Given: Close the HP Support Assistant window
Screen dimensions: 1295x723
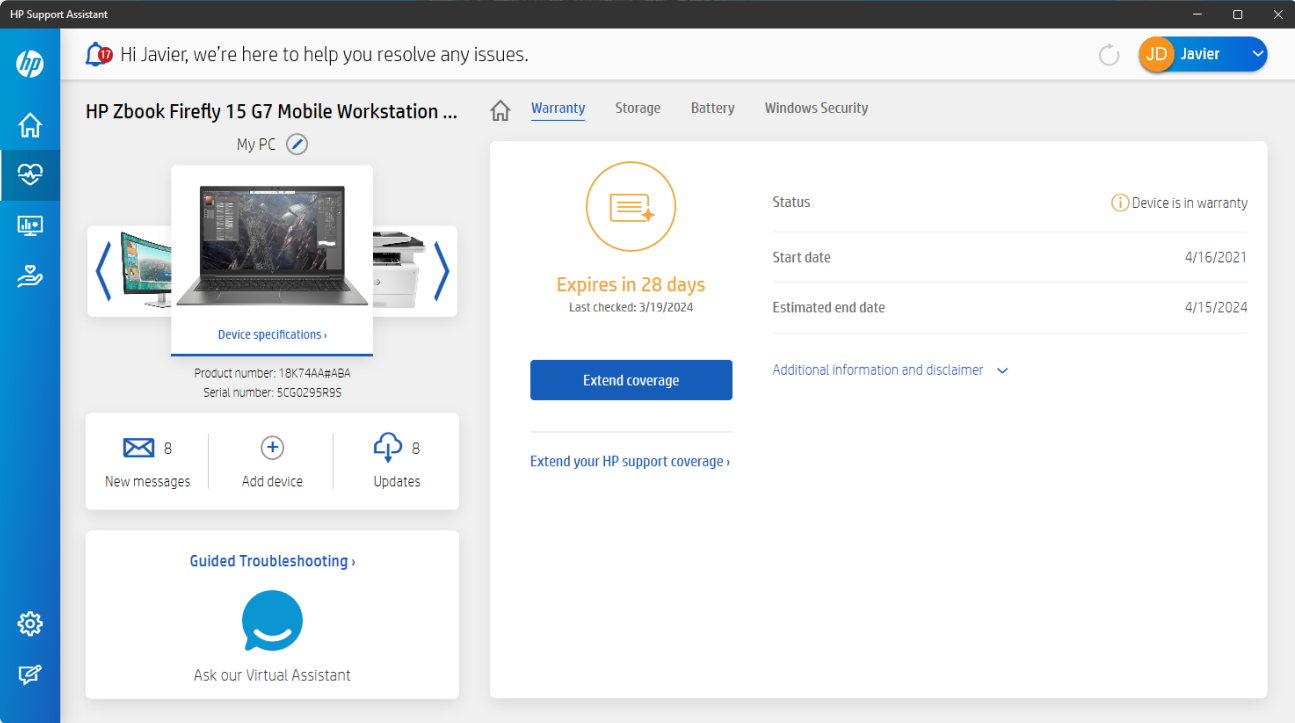Looking at the screenshot, I should click(x=1276, y=14).
